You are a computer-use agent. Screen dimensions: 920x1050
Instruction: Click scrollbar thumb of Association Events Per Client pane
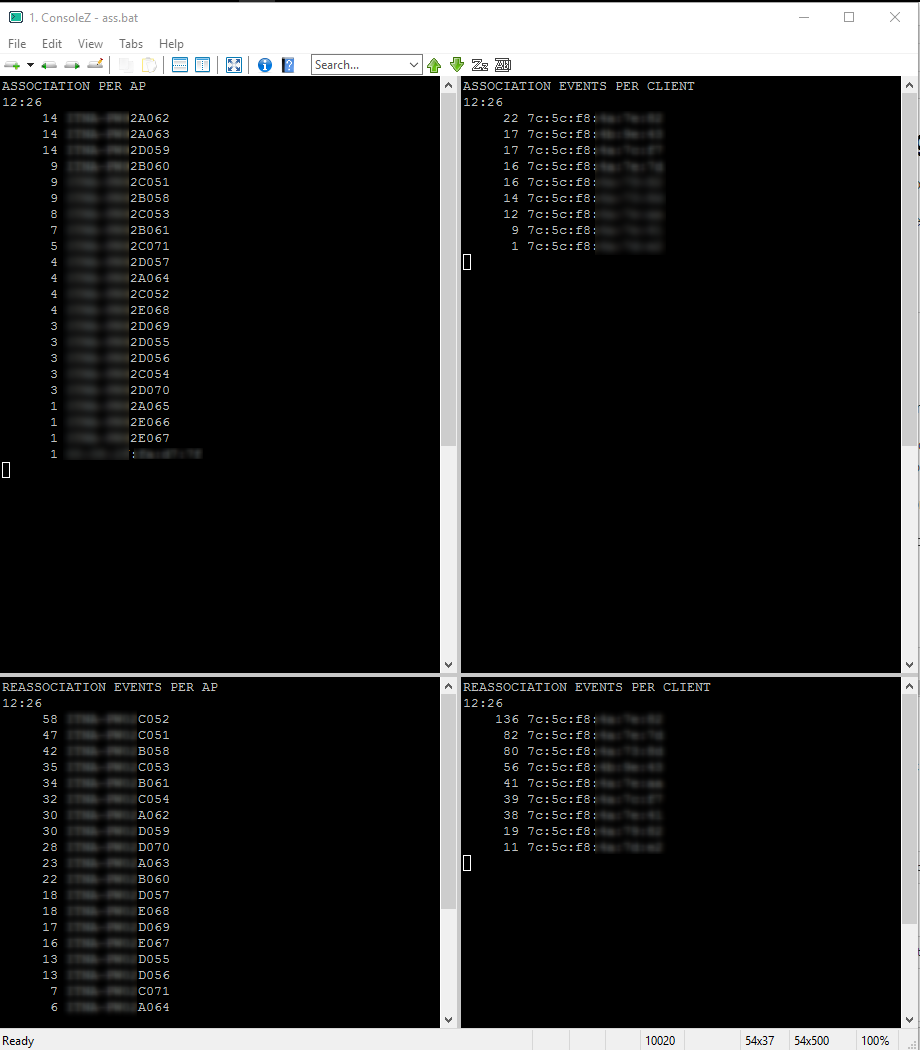(909, 269)
